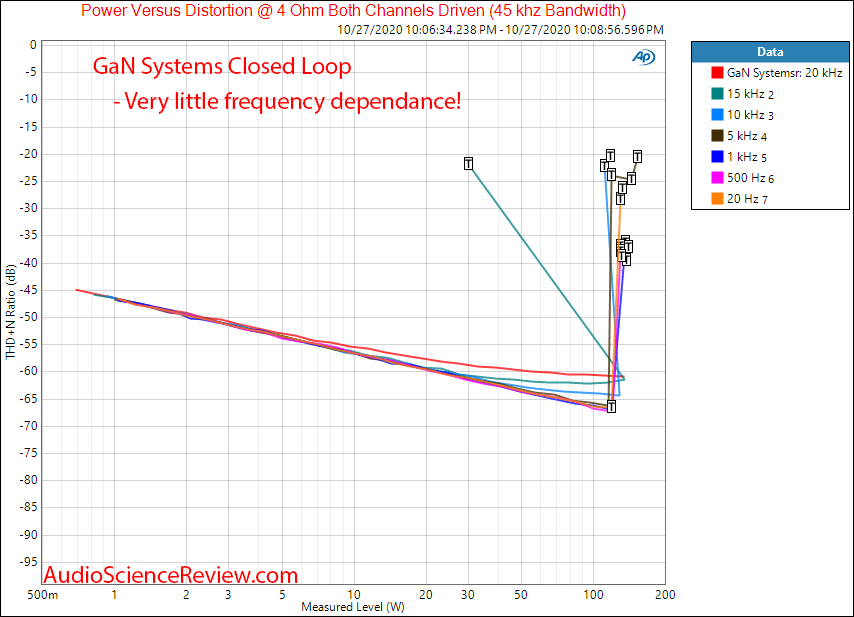The width and height of the screenshot is (854, 617).
Task: Click the "-65" y-axis tick label
Action: [x=28, y=399]
